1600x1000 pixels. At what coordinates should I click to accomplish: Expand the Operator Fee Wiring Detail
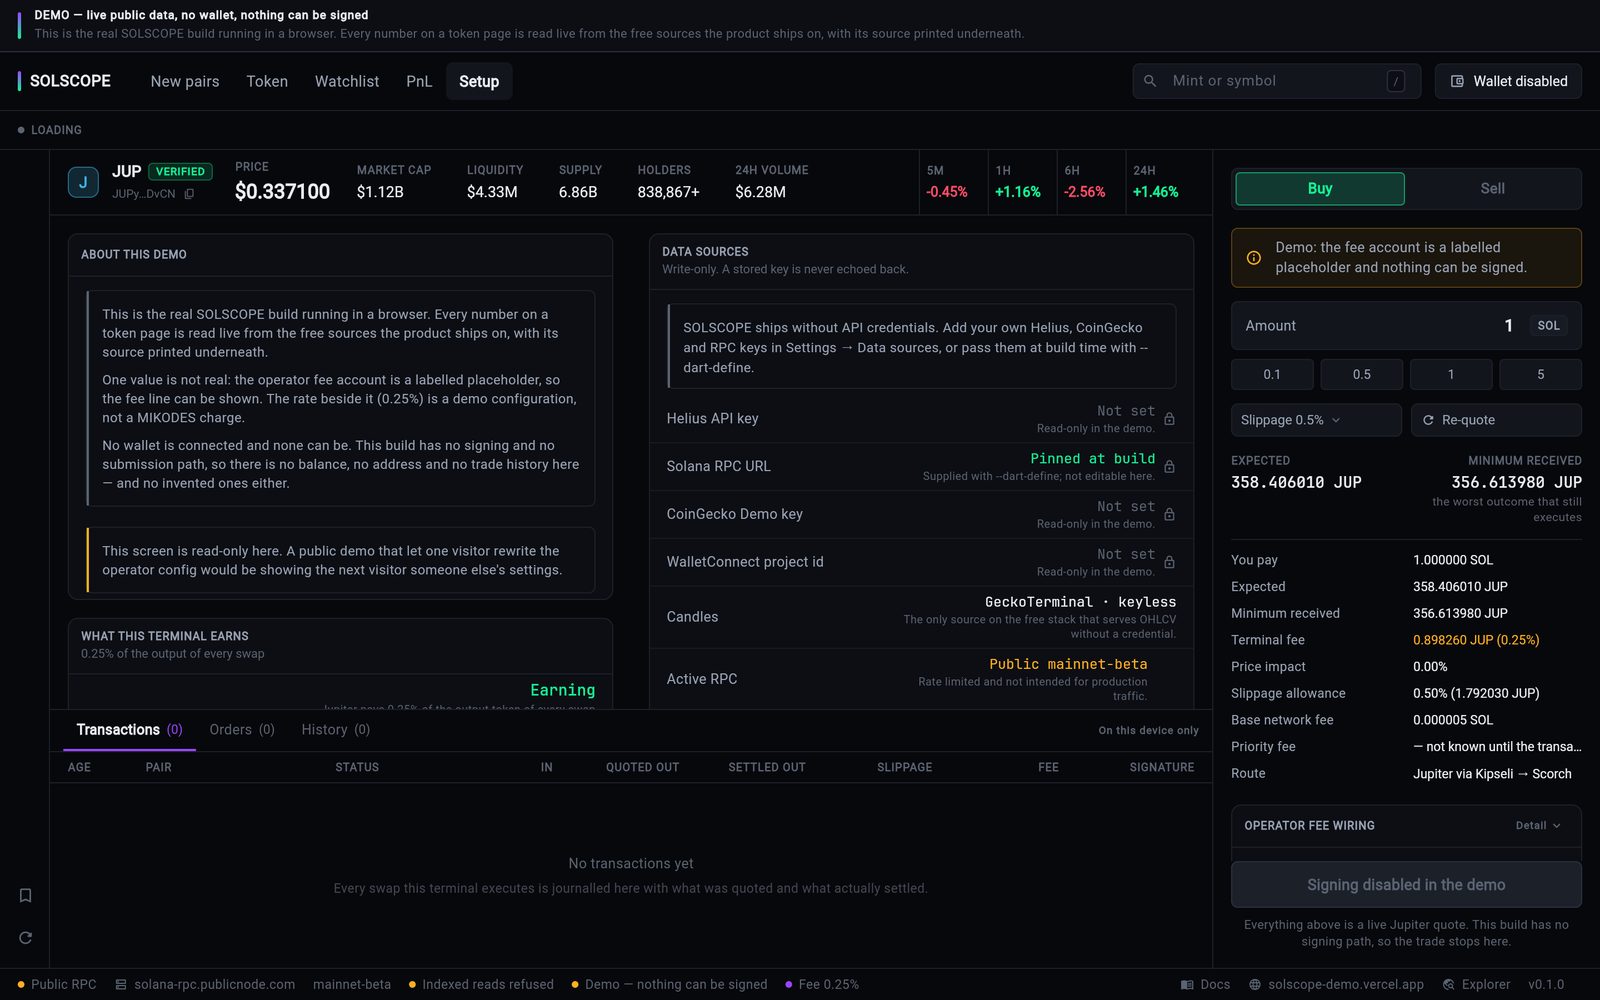tap(1538, 826)
